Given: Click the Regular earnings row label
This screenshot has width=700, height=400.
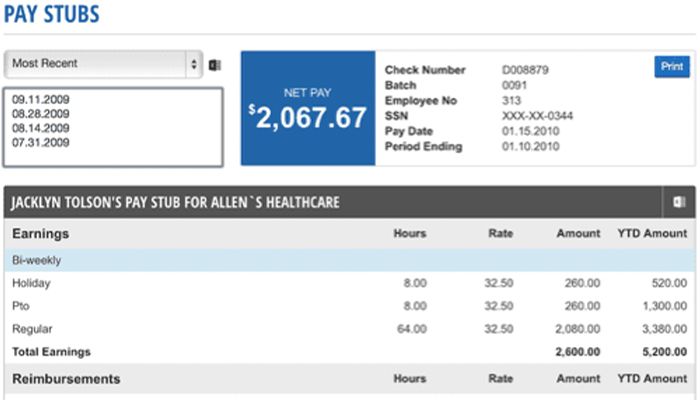Looking at the screenshot, I should click(x=32, y=328).
